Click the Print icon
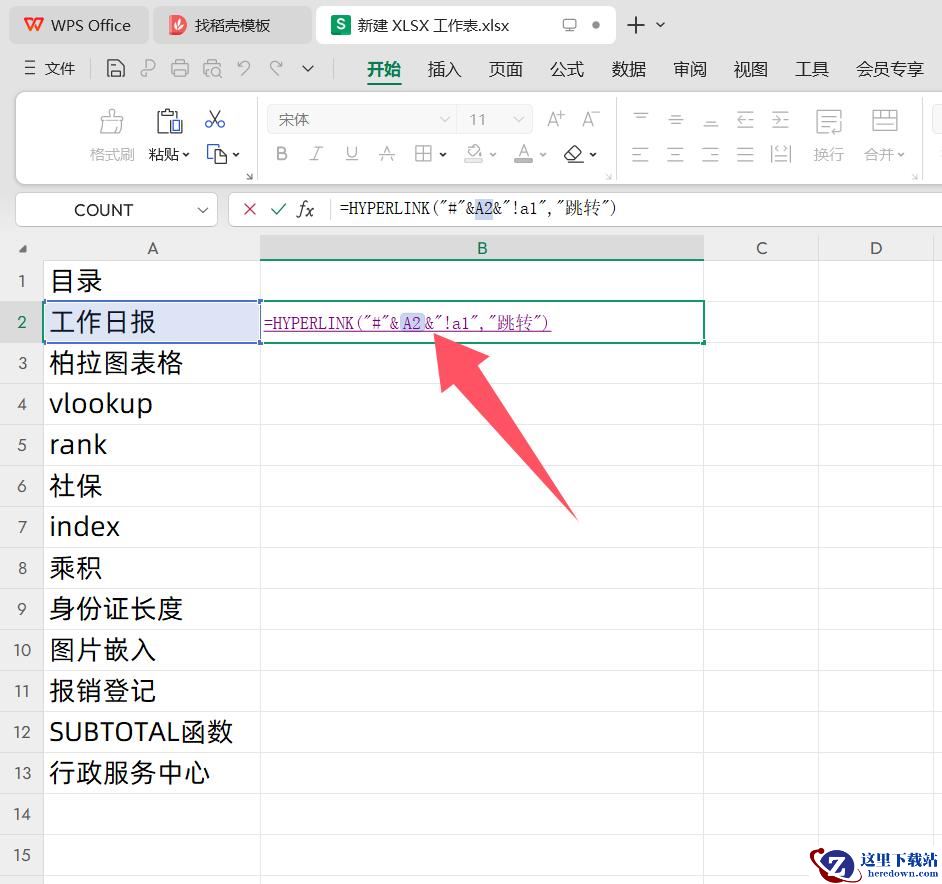 click(180, 69)
